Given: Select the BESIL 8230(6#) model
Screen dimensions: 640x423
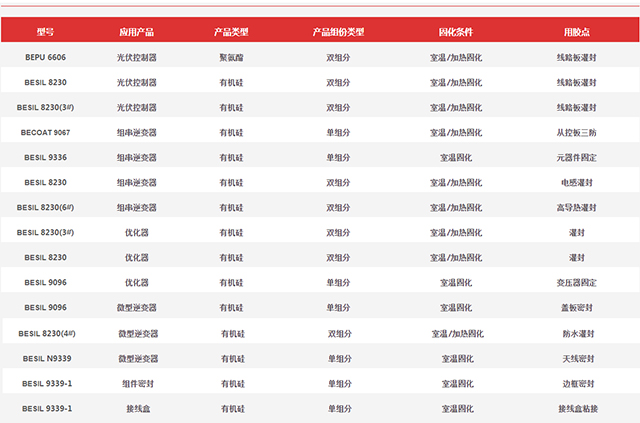Looking at the screenshot, I should [x=45, y=207].
